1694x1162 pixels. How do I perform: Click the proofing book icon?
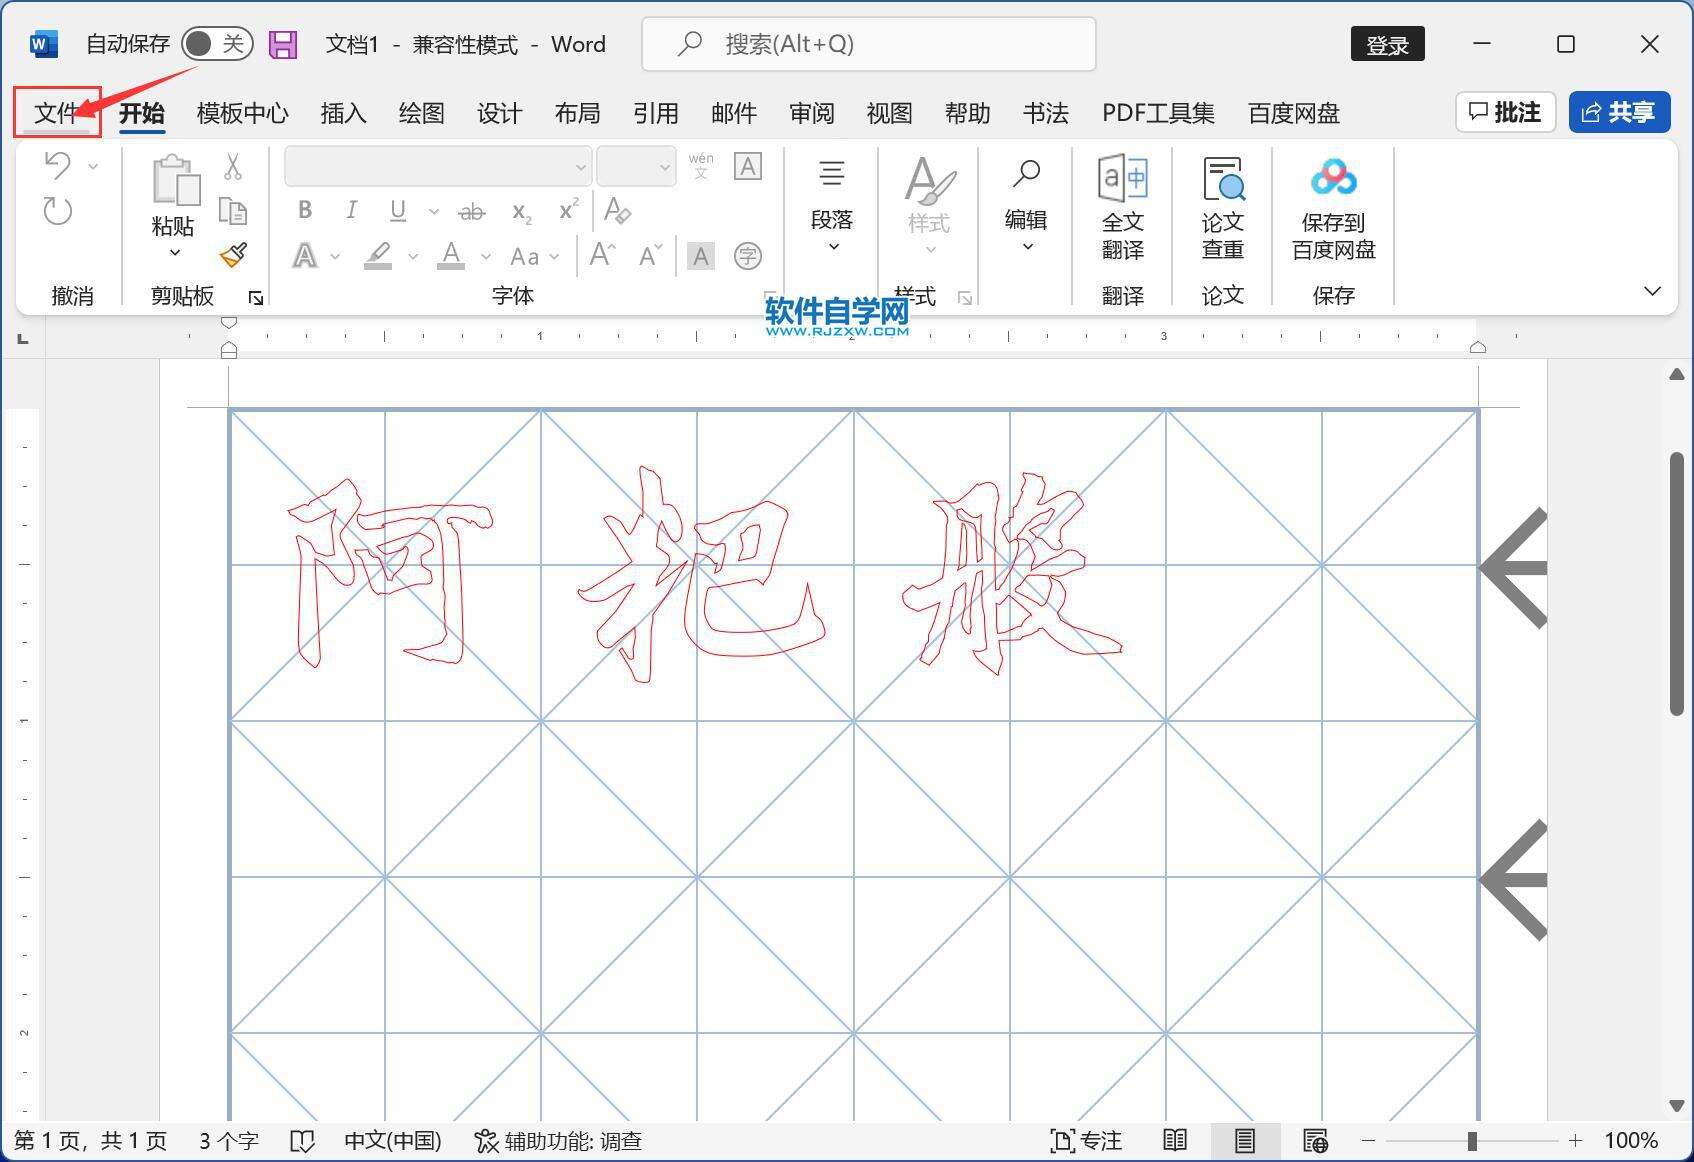[x=302, y=1141]
